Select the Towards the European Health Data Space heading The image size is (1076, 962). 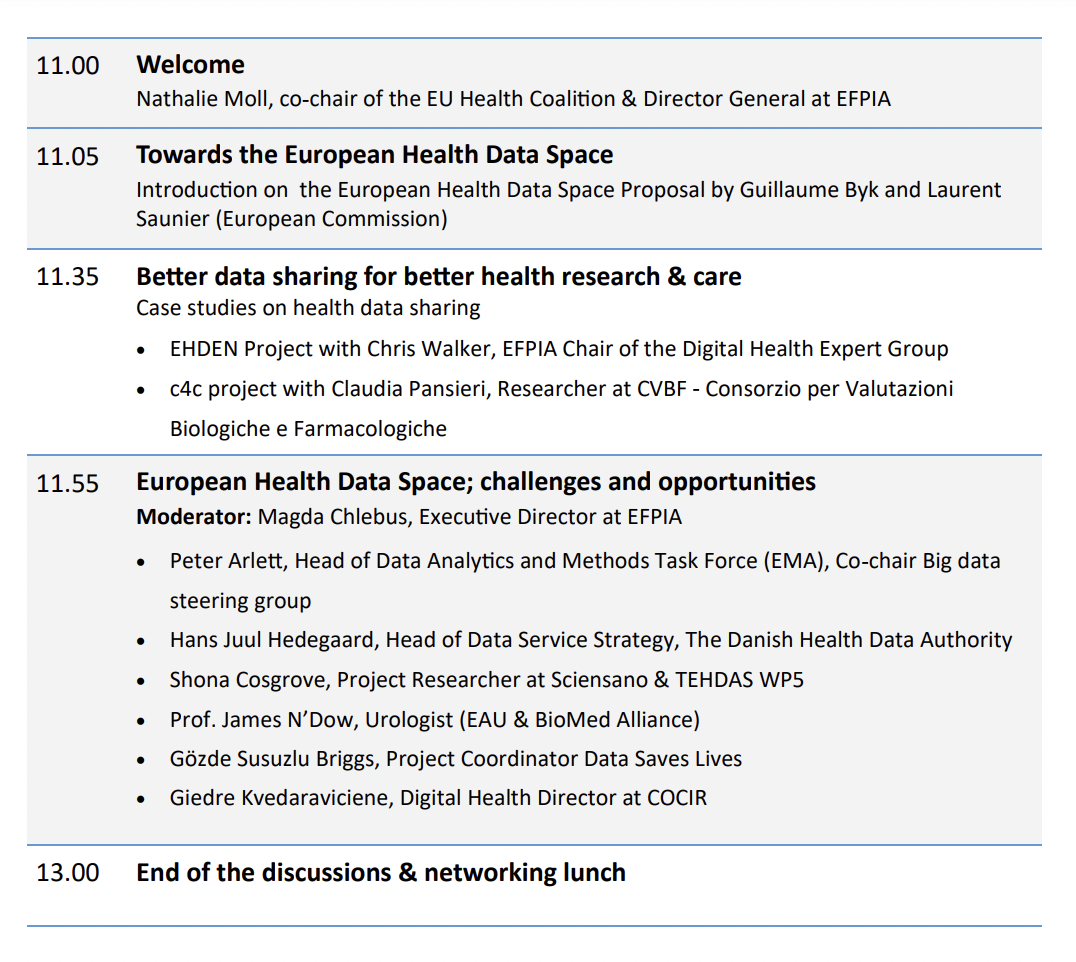point(374,155)
